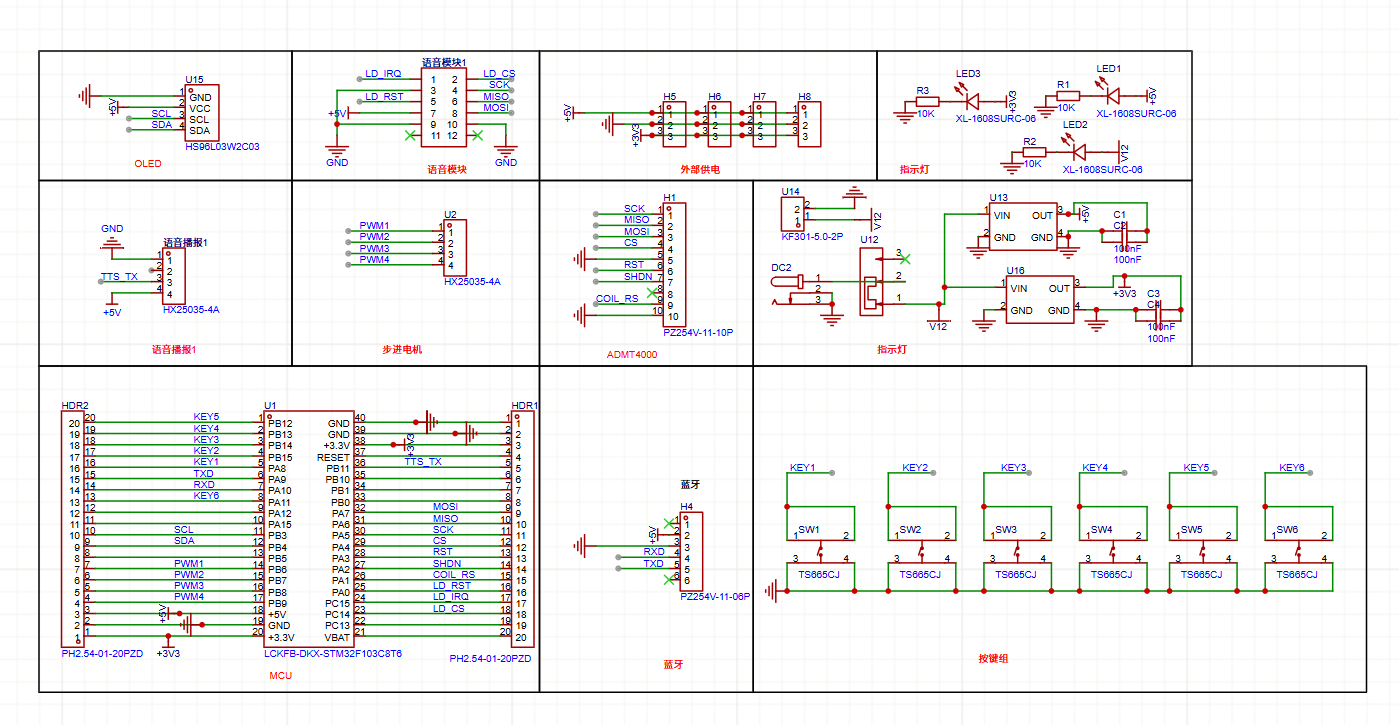The width and height of the screenshot is (1399, 725).
Task: Select resistor R1 symbol
Action: [x=1066, y=96]
